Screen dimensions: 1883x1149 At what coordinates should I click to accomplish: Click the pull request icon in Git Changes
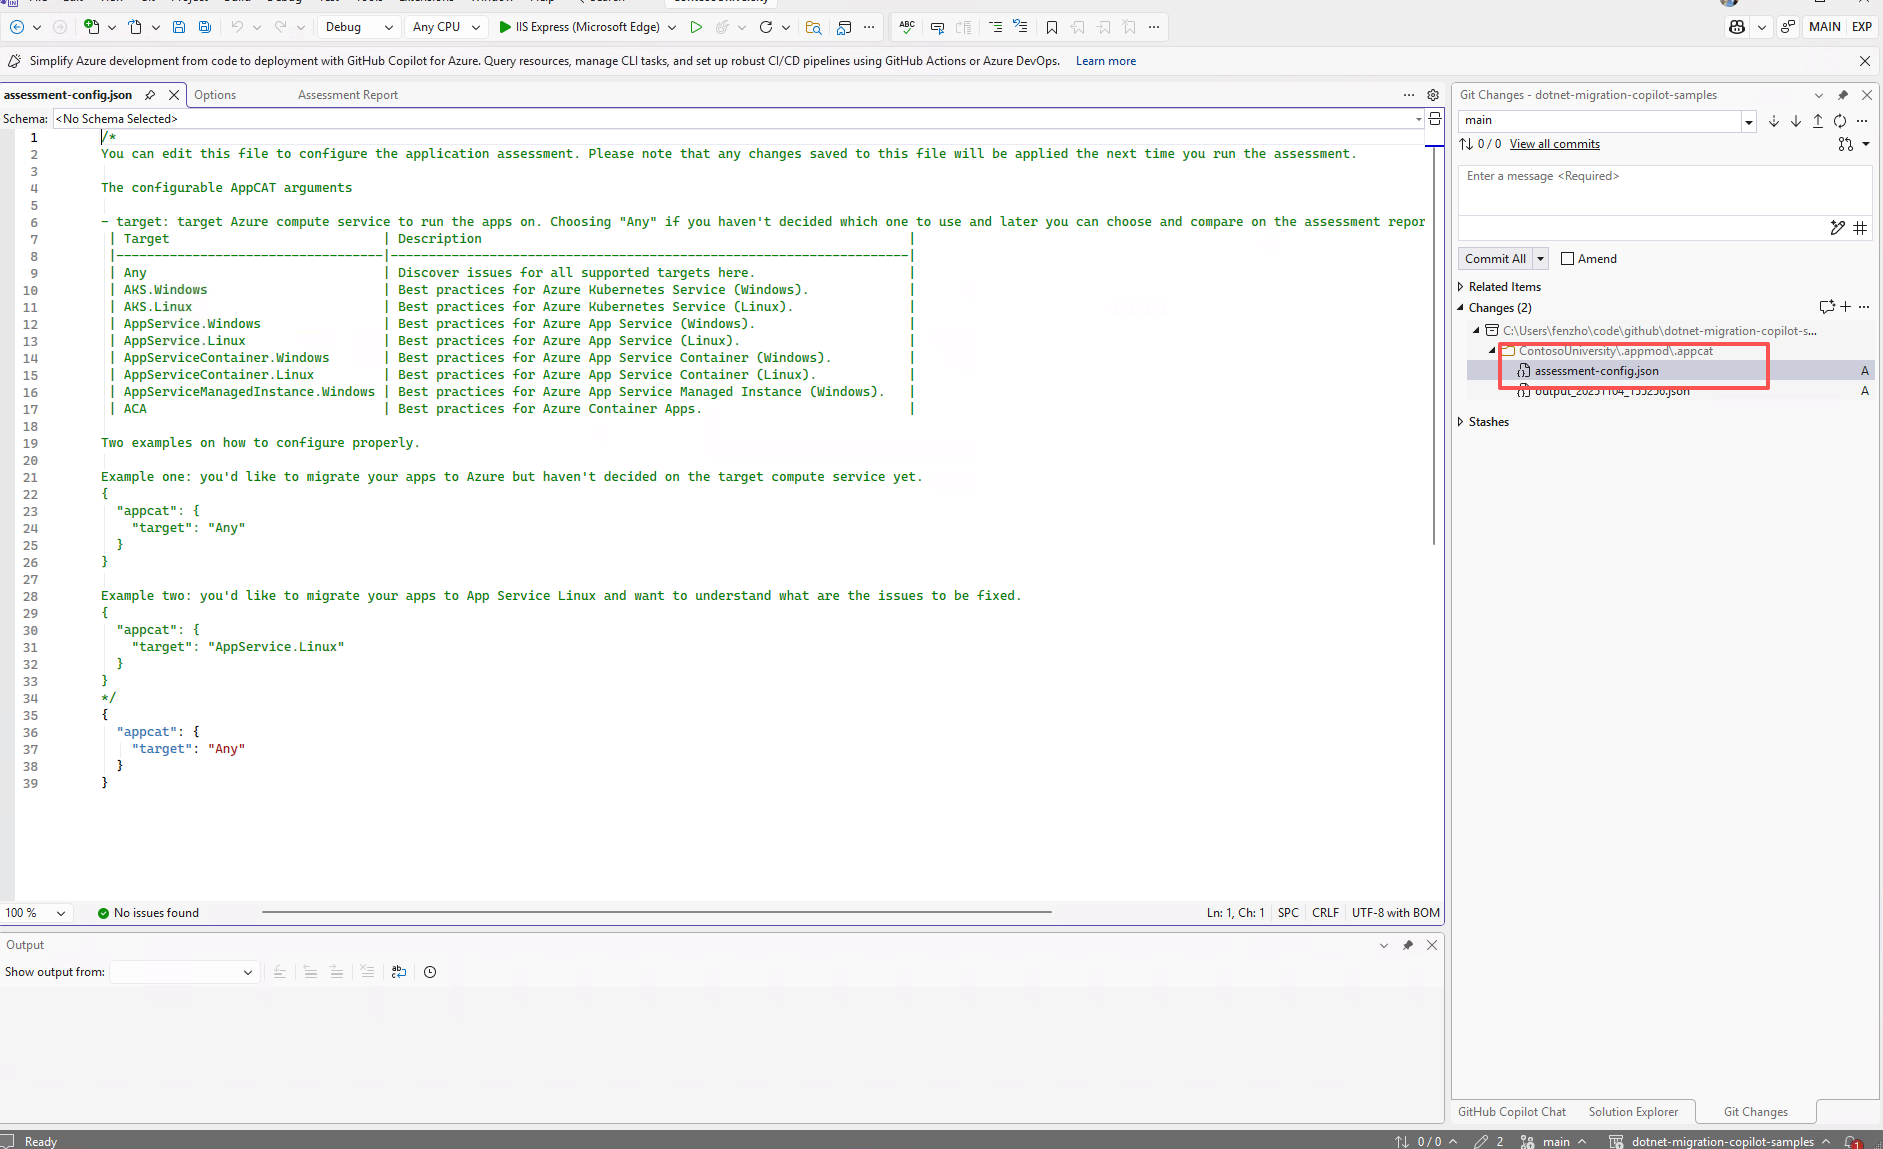tap(1845, 144)
